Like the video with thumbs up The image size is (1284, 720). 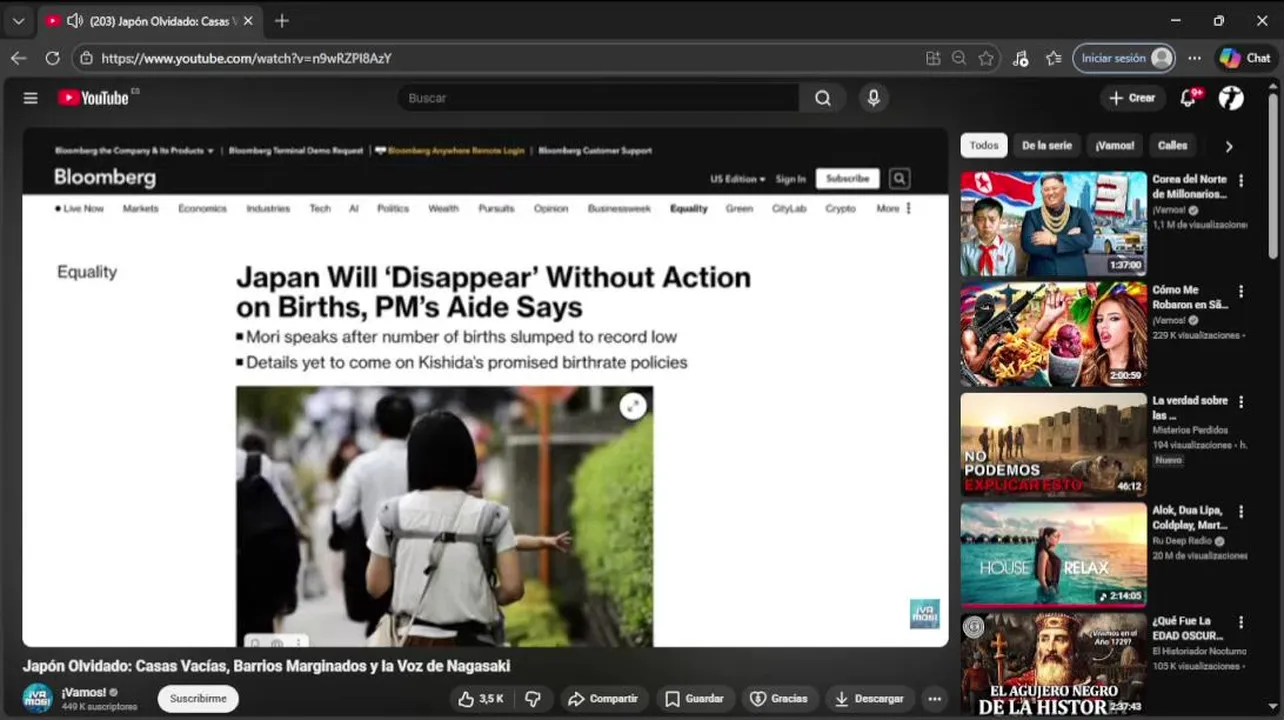point(480,699)
